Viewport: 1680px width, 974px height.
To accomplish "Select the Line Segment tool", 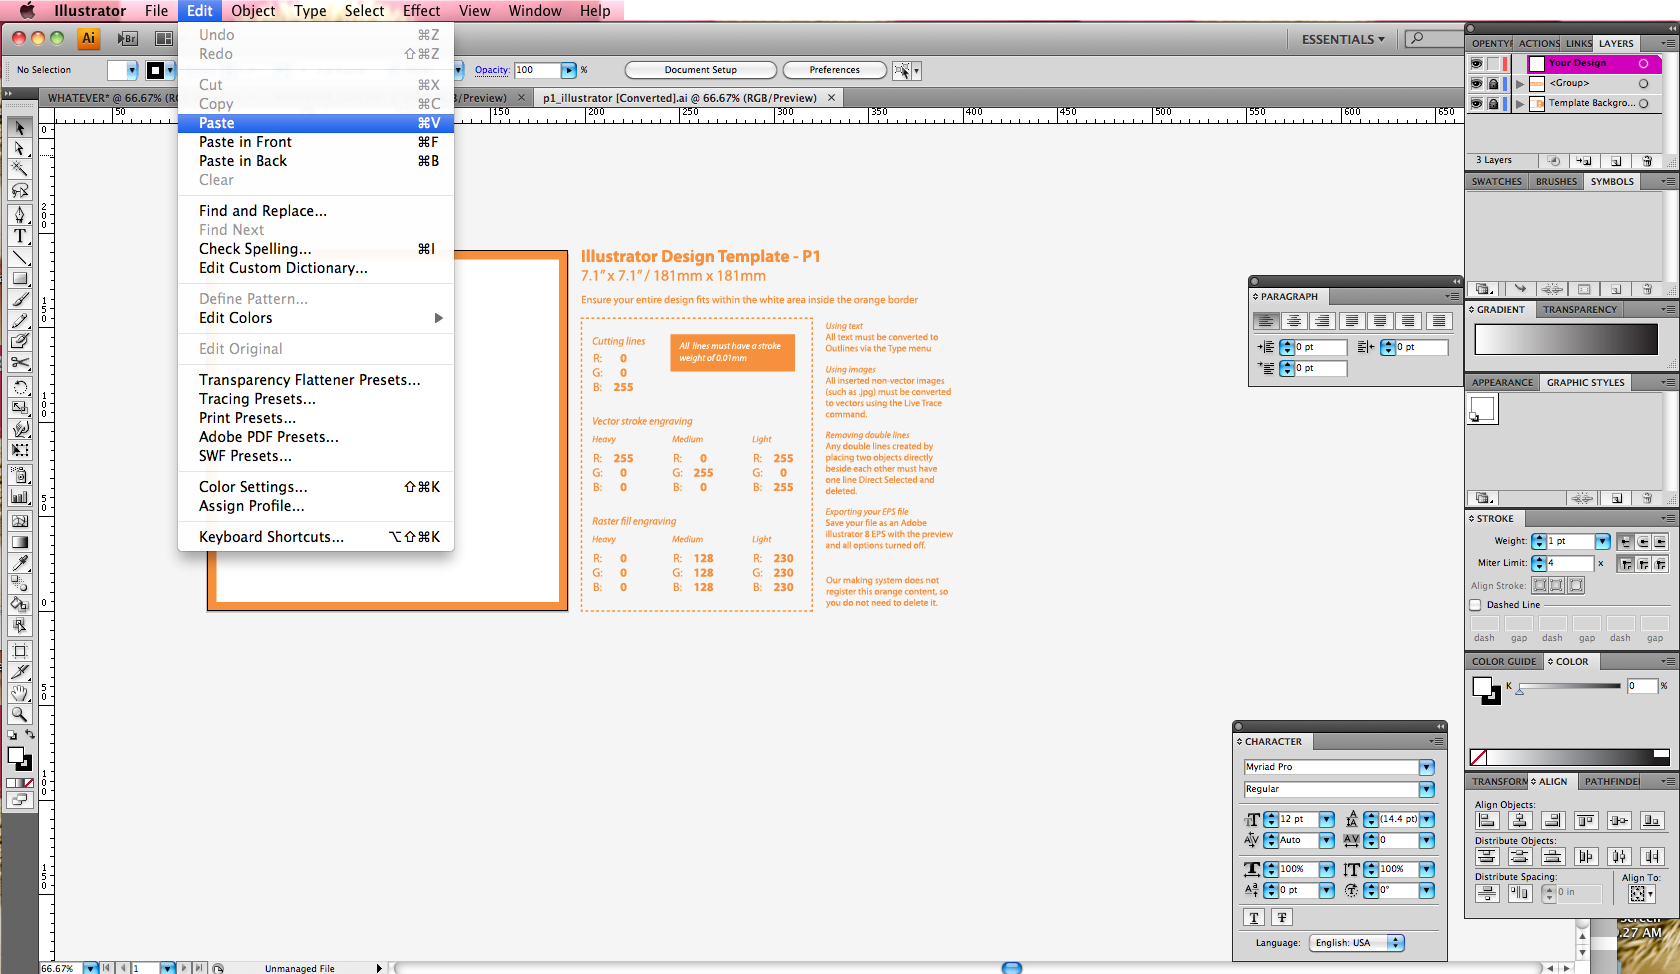I will (19, 257).
